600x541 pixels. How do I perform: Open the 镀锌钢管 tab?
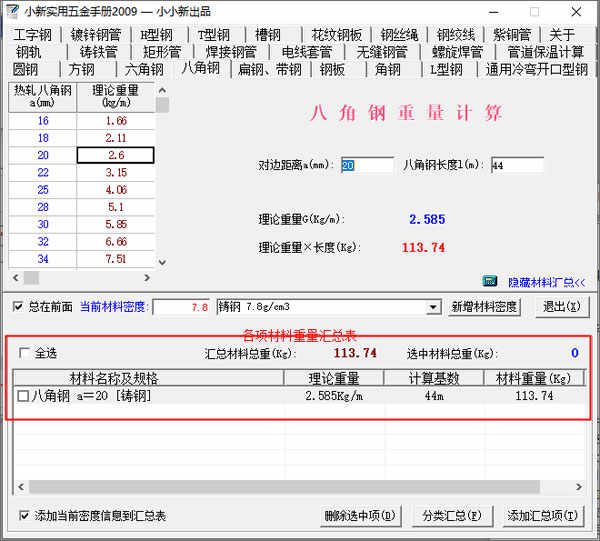[x=96, y=35]
